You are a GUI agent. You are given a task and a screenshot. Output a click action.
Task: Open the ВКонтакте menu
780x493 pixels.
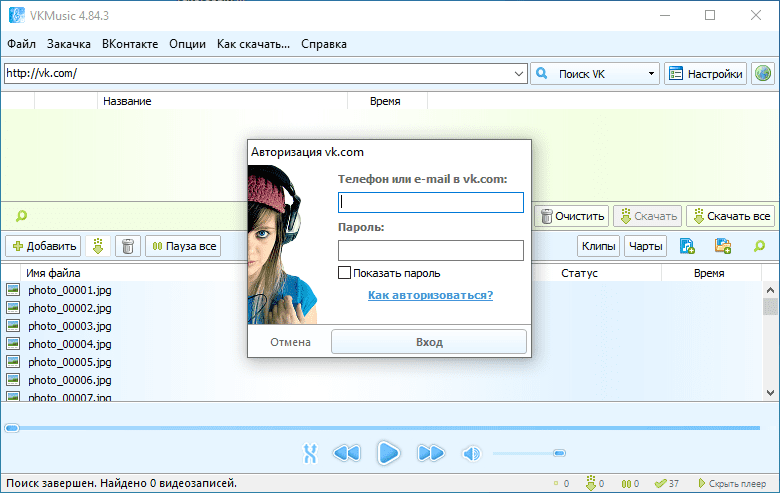click(130, 44)
